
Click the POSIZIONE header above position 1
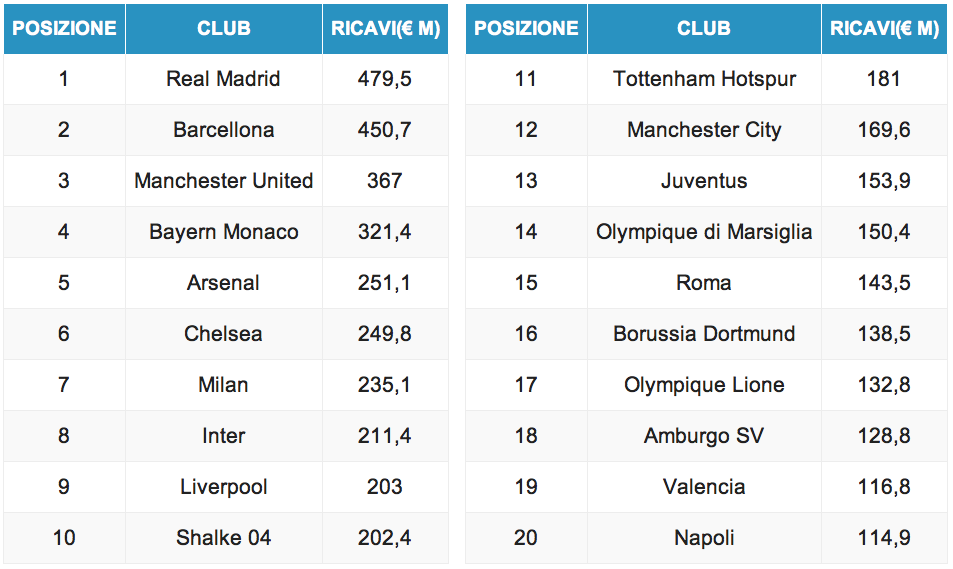[x=64, y=28]
